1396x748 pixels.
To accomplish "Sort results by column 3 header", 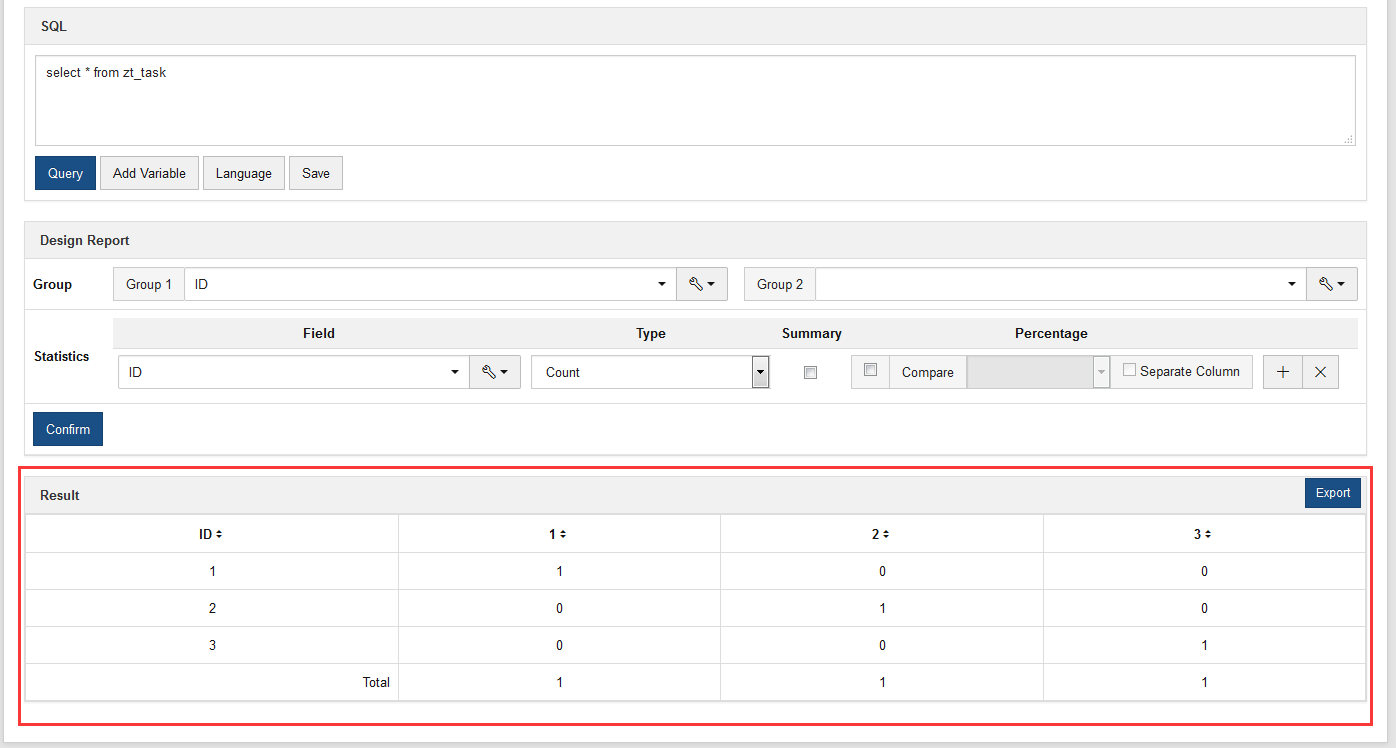I will (x=1203, y=535).
